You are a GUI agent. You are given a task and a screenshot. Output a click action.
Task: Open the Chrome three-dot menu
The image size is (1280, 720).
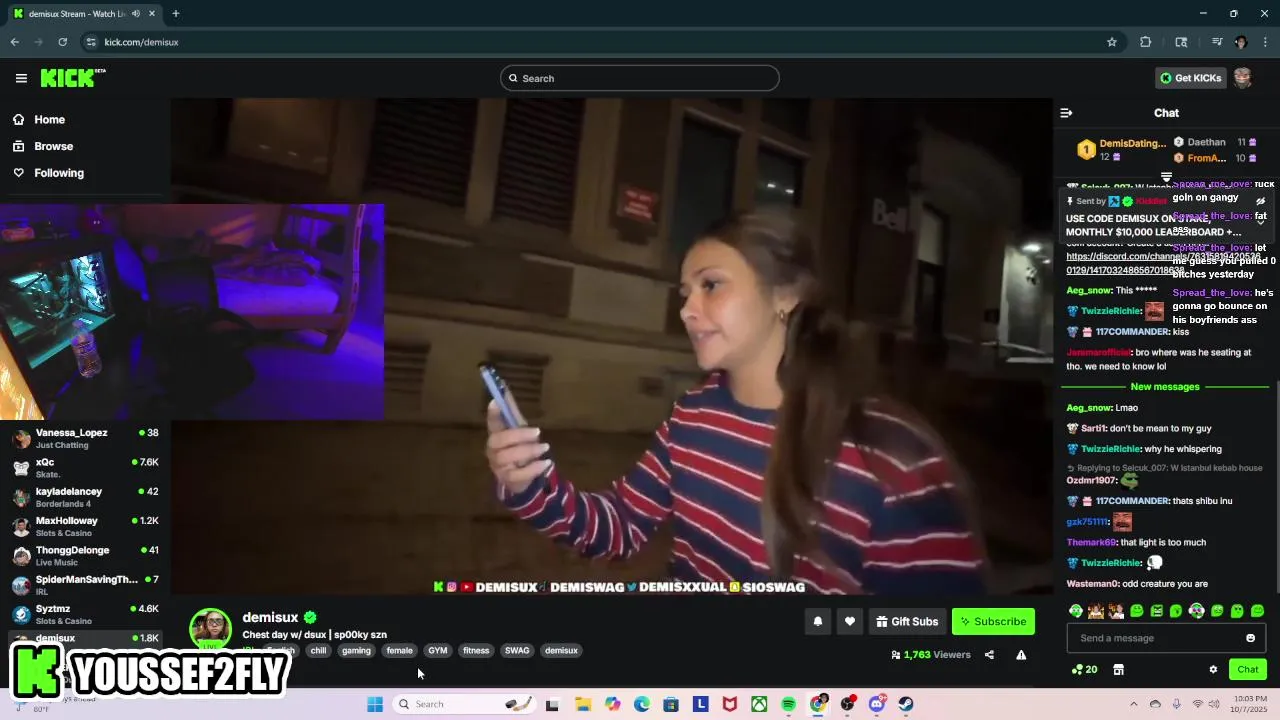click(x=1266, y=42)
